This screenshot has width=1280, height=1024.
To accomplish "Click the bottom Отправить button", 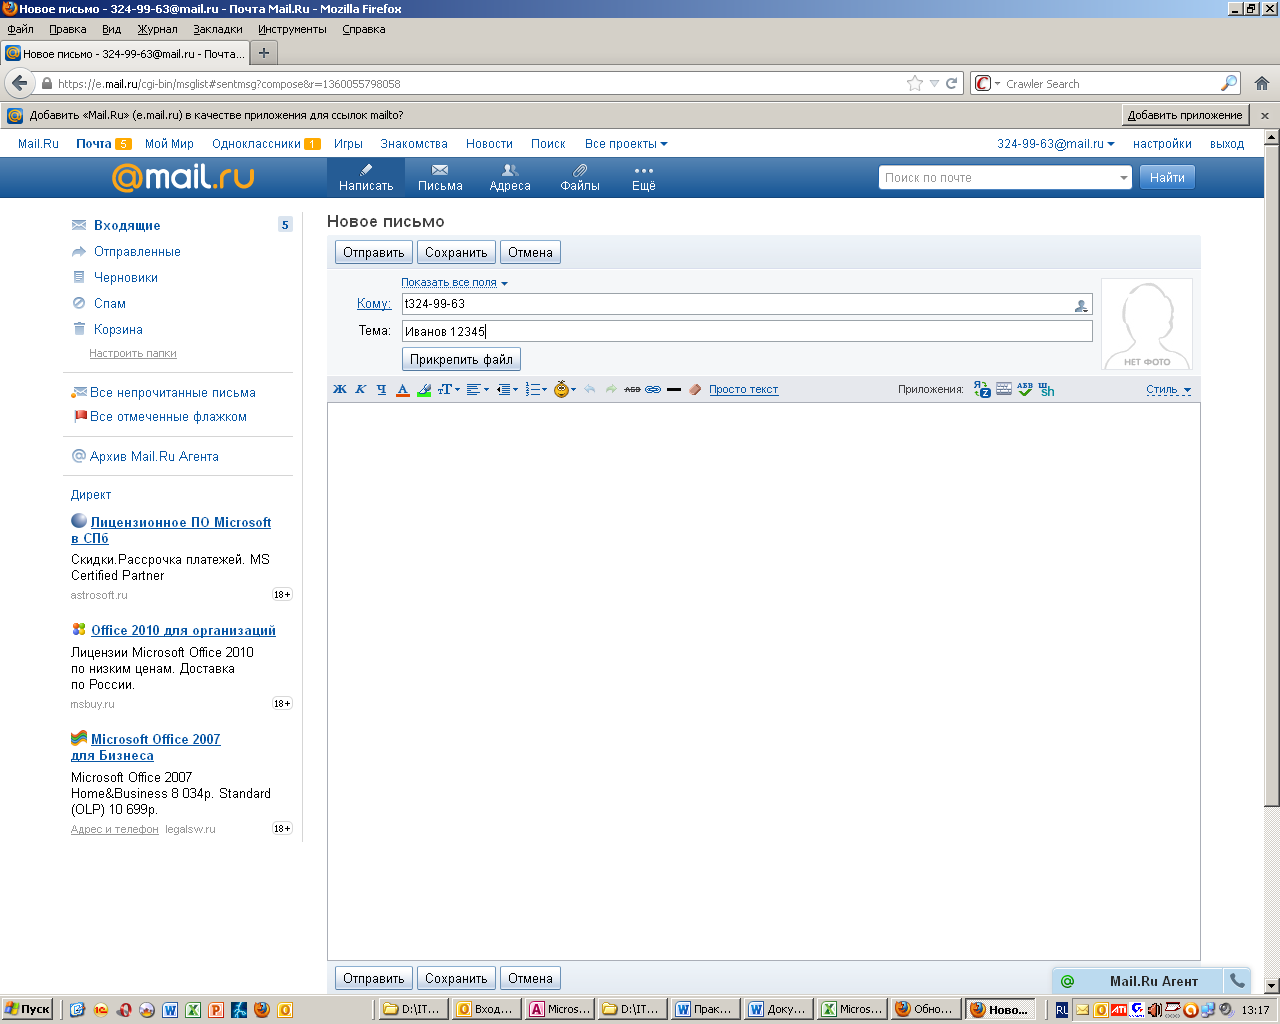I will [374, 978].
